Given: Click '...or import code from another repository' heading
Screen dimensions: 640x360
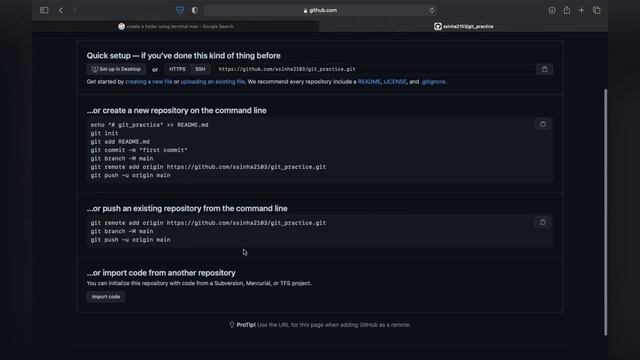Looking at the screenshot, I should pos(161,273).
